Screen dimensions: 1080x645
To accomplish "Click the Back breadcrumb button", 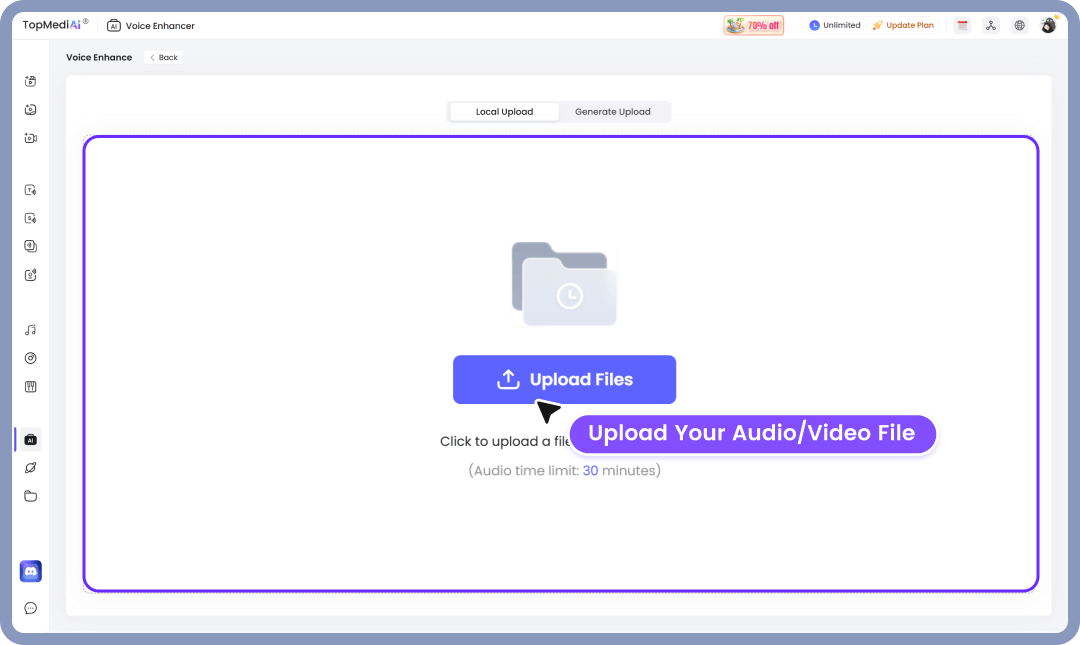I will coord(162,57).
